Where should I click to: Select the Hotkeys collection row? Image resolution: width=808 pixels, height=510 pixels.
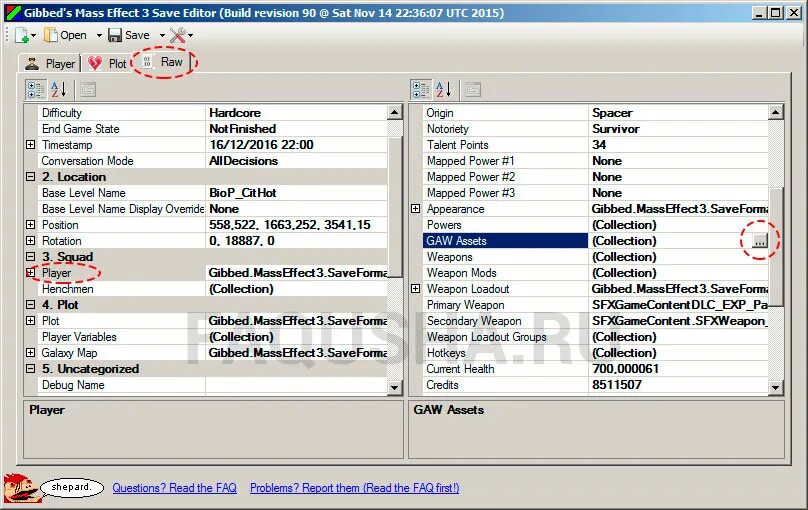596,352
